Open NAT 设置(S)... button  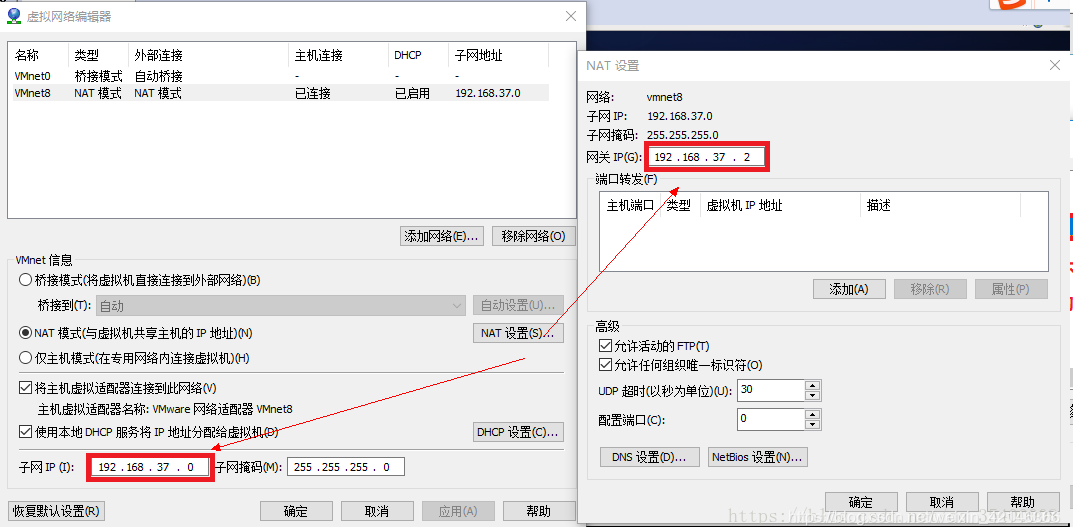click(x=518, y=333)
